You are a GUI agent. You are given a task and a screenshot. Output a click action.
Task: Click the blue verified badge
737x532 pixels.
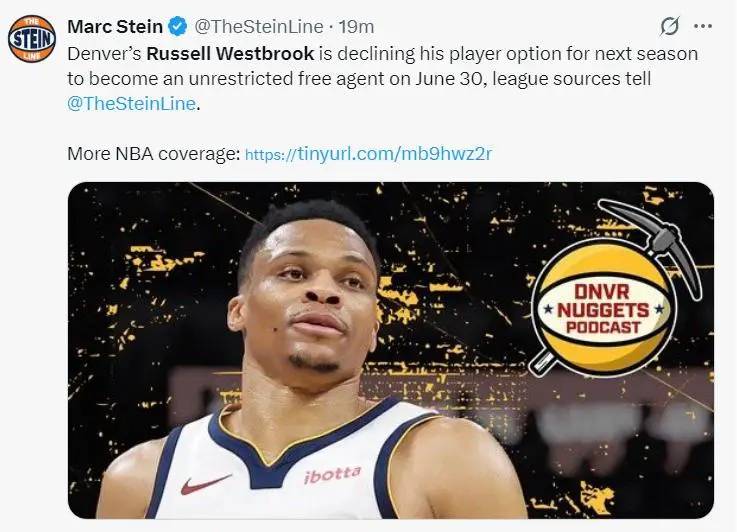click(178, 26)
